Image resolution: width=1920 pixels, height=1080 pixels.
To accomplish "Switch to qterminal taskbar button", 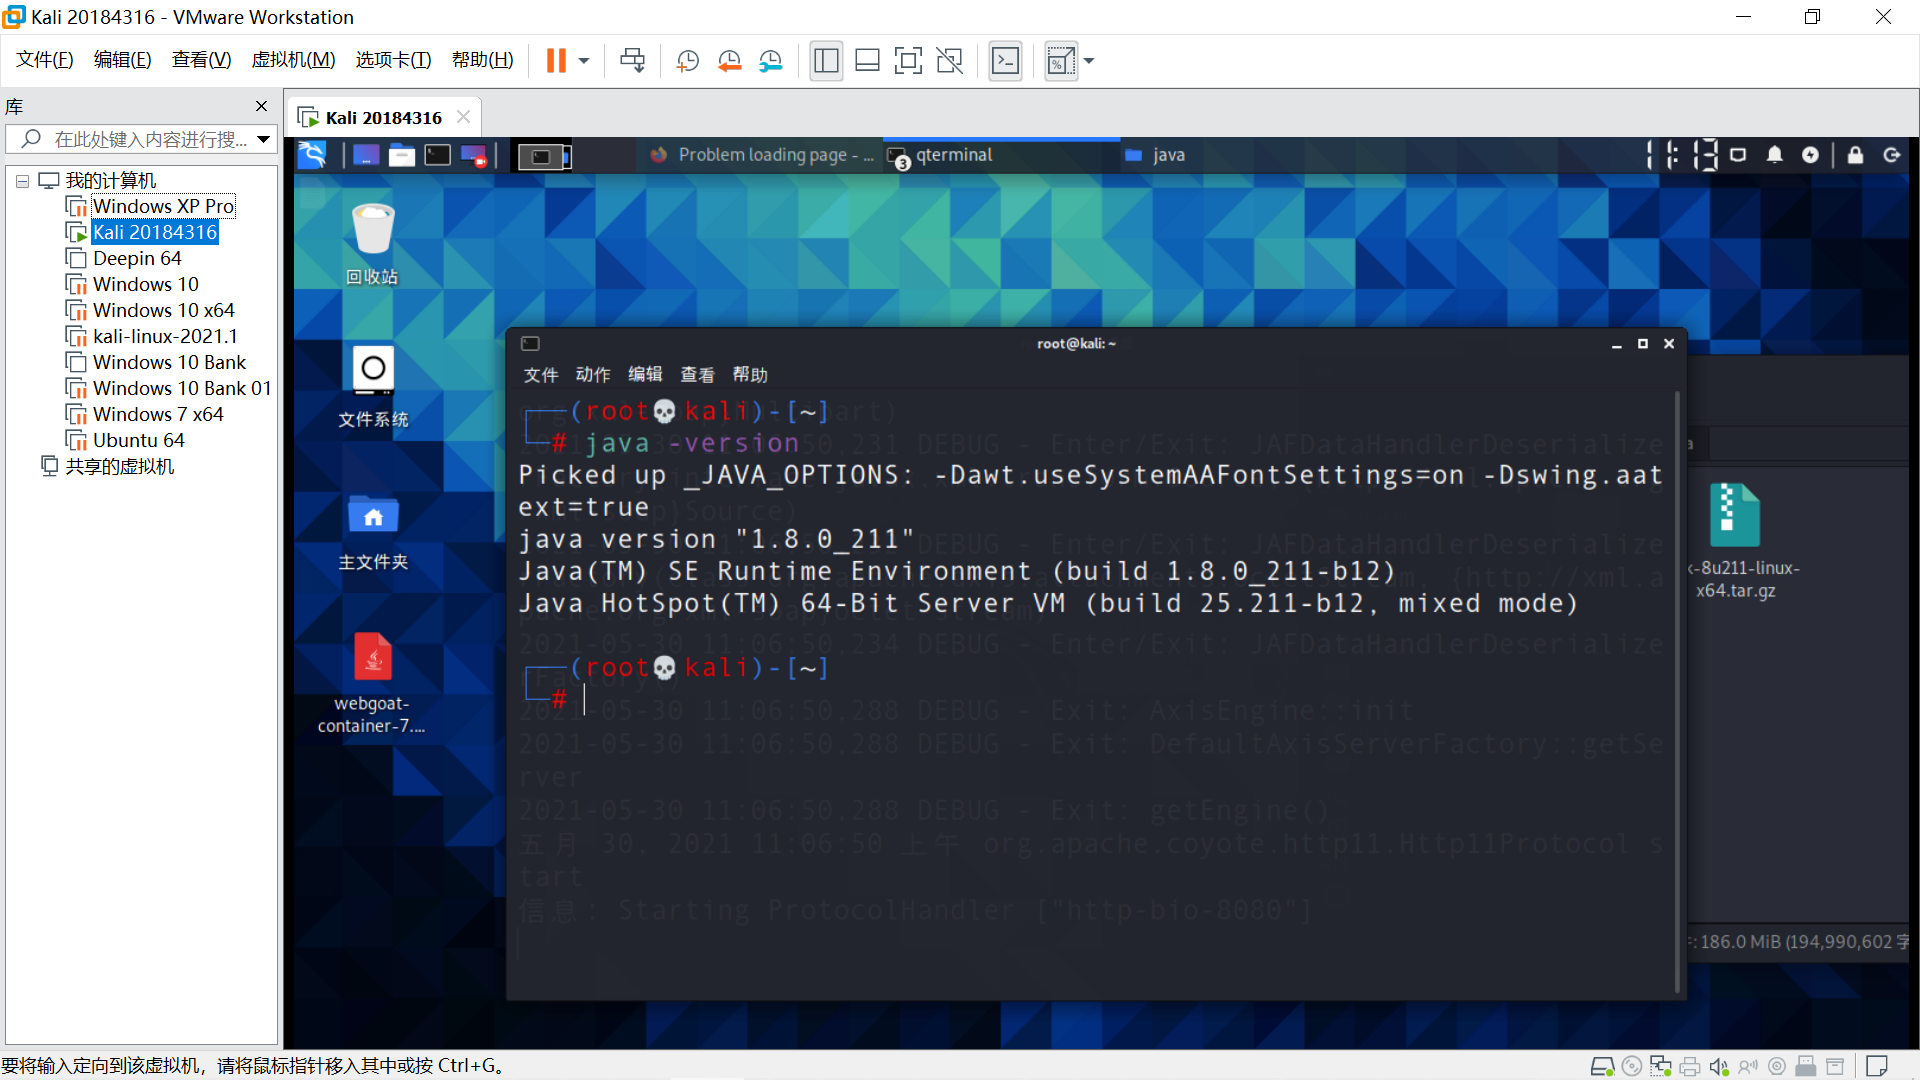I will [x=954, y=155].
